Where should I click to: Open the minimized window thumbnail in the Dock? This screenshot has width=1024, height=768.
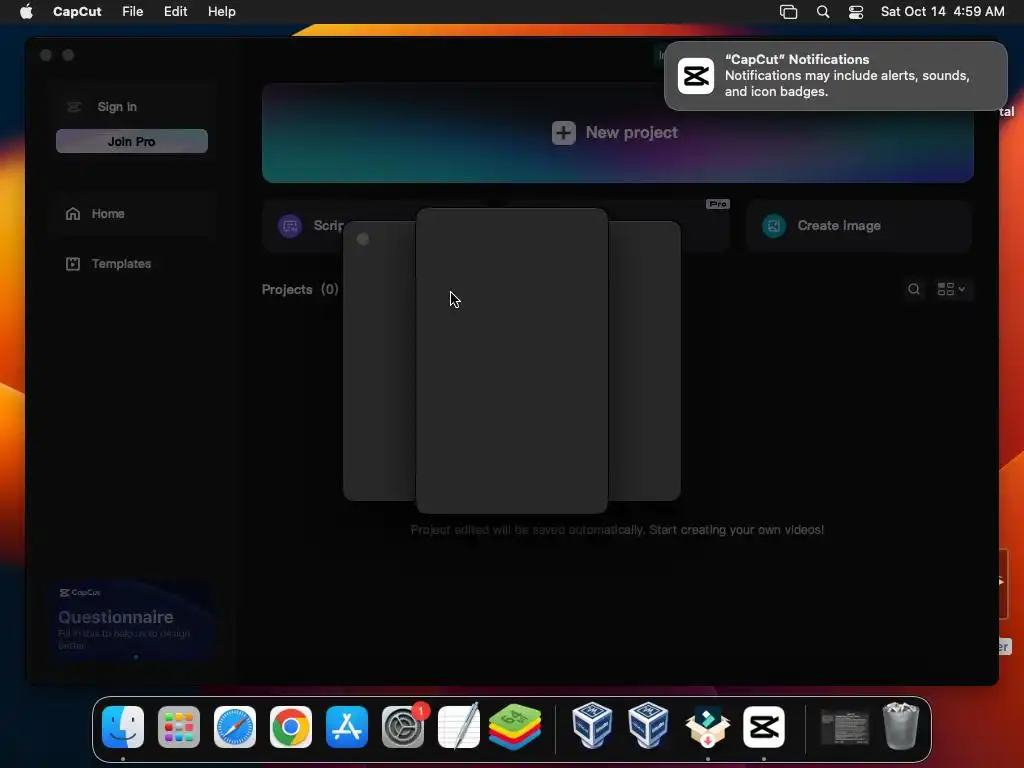point(844,727)
